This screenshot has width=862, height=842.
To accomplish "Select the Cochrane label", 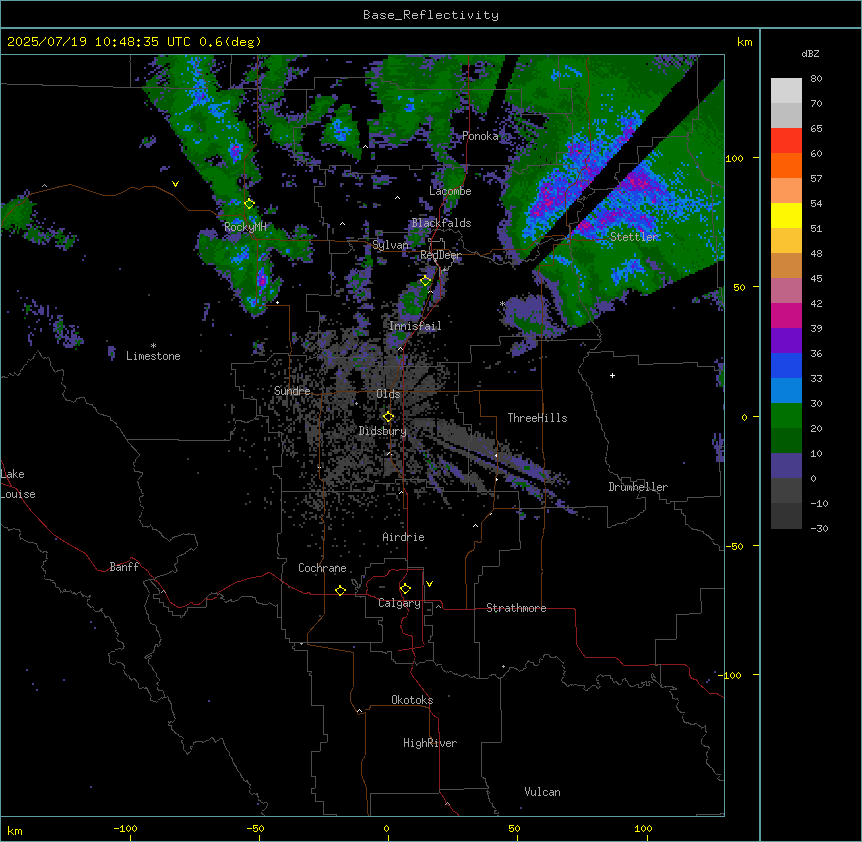I will (x=322, y=568).
